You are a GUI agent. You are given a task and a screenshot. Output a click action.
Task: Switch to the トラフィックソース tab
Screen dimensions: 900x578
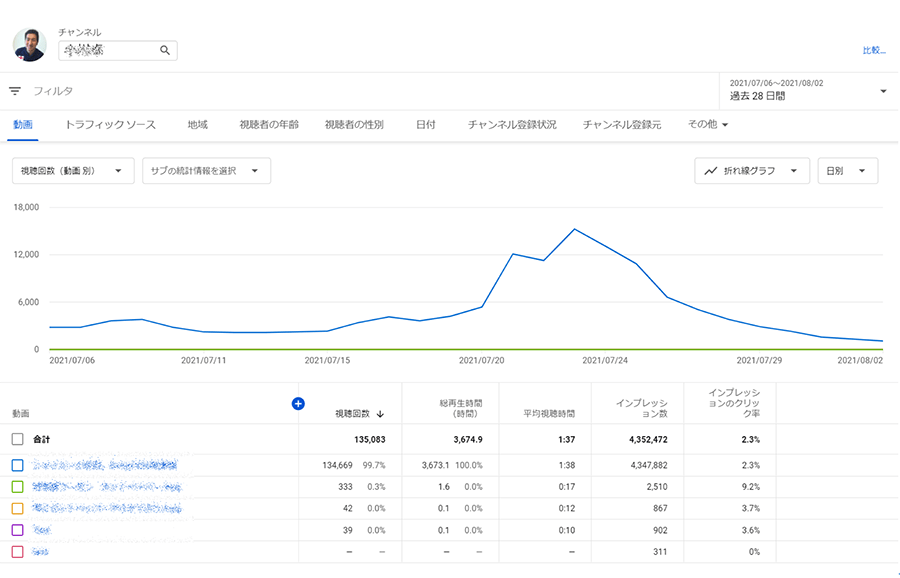point(110,125)
